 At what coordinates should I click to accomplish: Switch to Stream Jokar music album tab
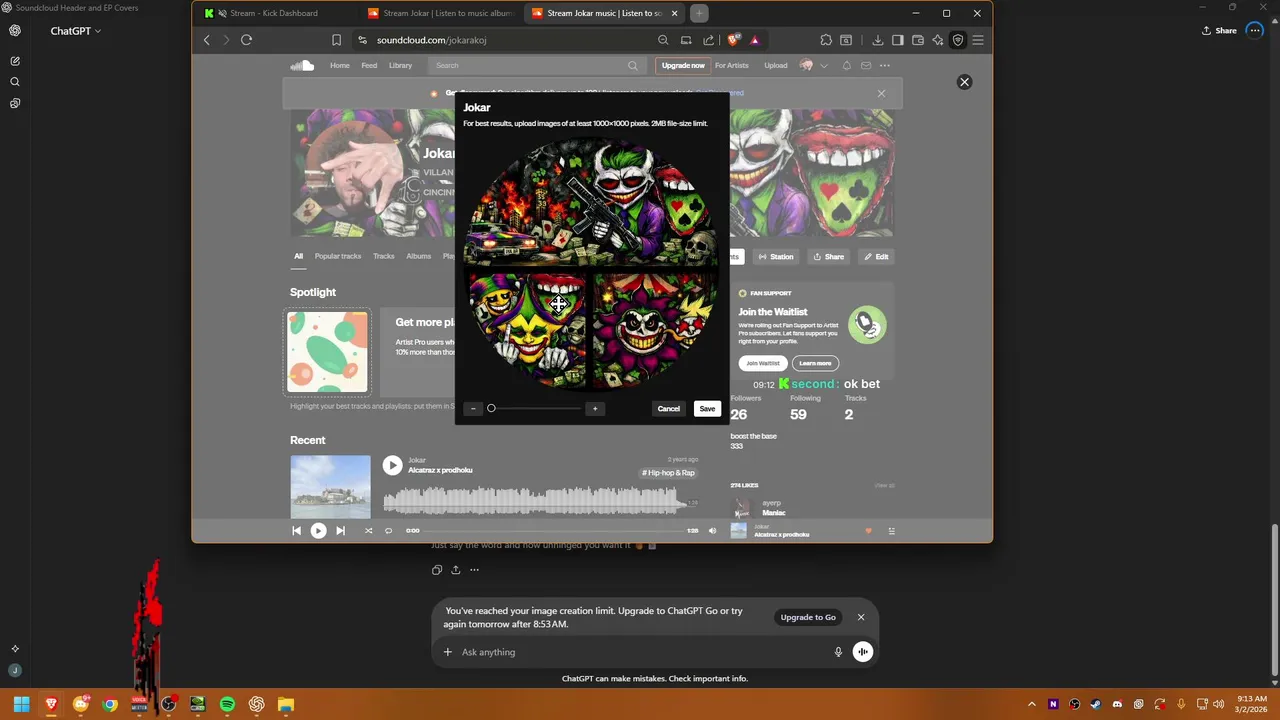pyautogui.click(x=439, y=13)
